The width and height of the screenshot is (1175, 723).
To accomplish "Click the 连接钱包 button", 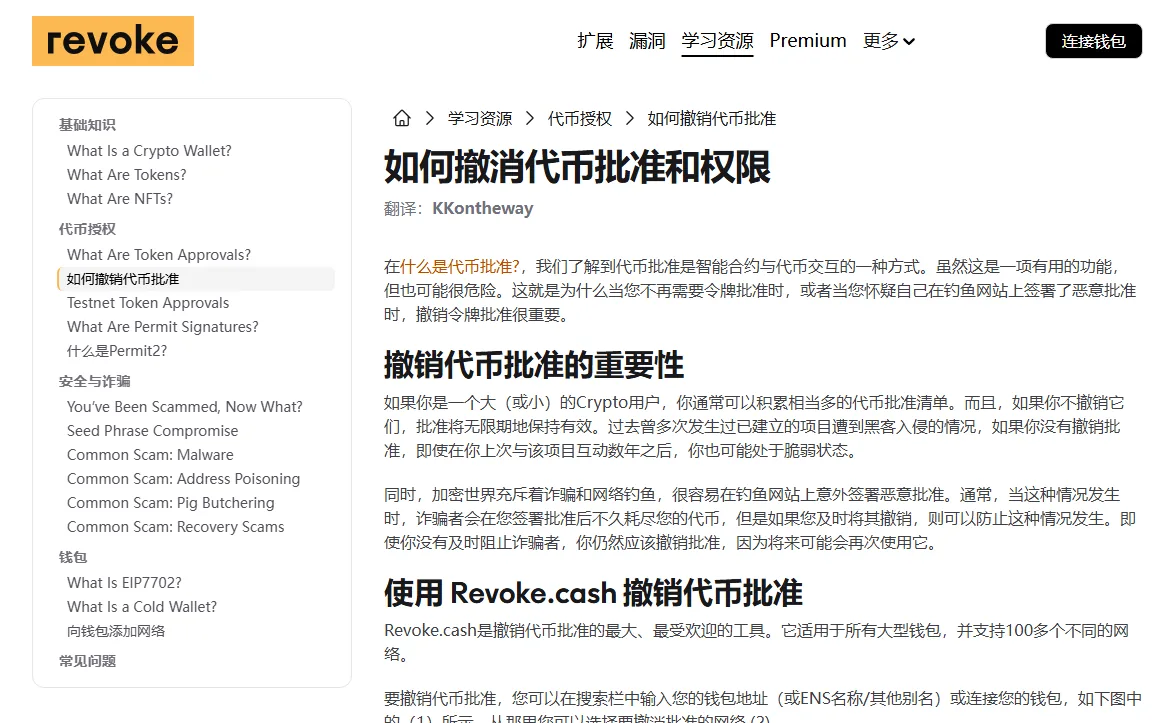I will (1093, 41).
